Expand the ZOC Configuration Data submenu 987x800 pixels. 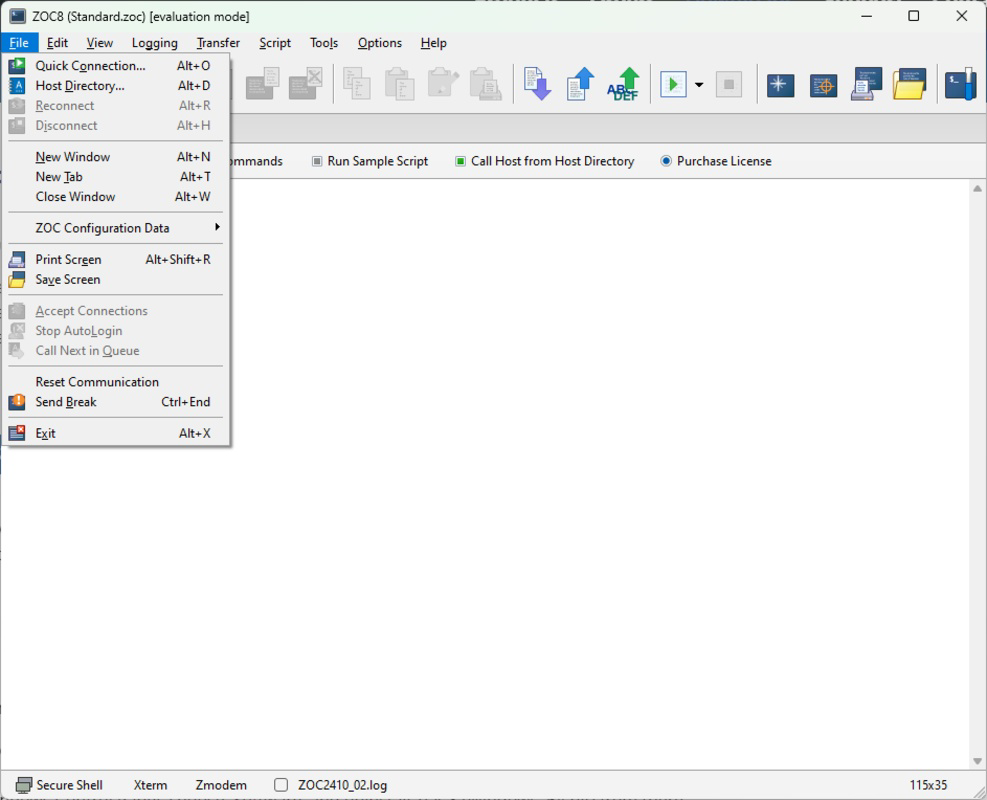(x=116, y=228)
